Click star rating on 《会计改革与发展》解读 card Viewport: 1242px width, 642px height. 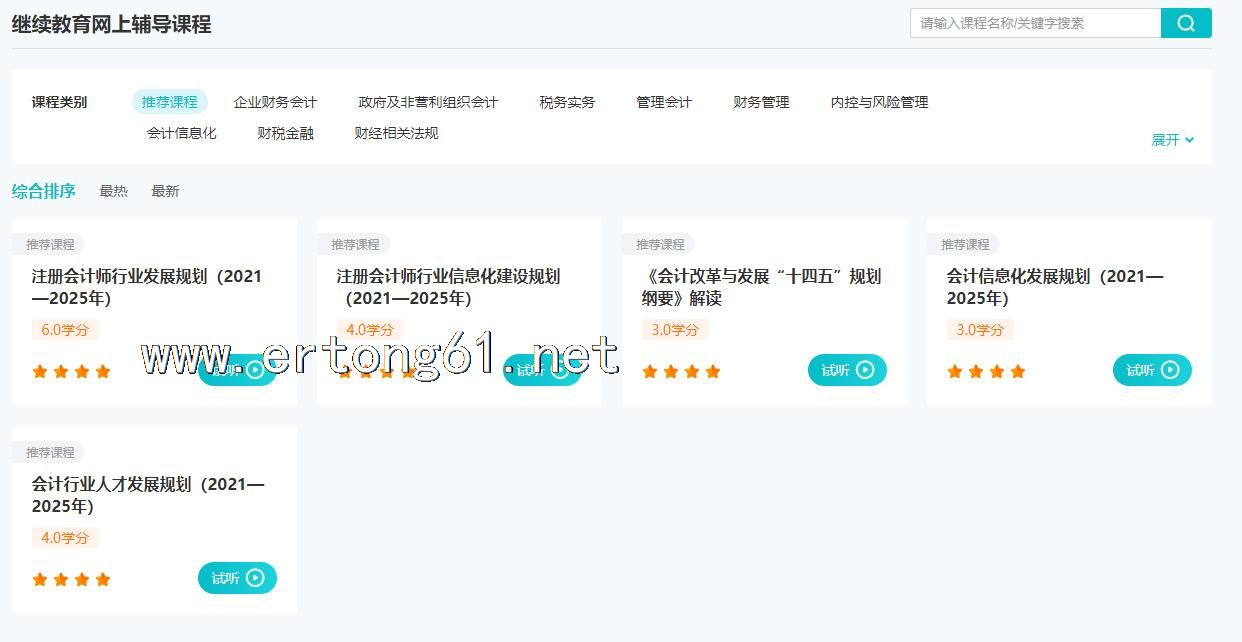tap(681, 372)
